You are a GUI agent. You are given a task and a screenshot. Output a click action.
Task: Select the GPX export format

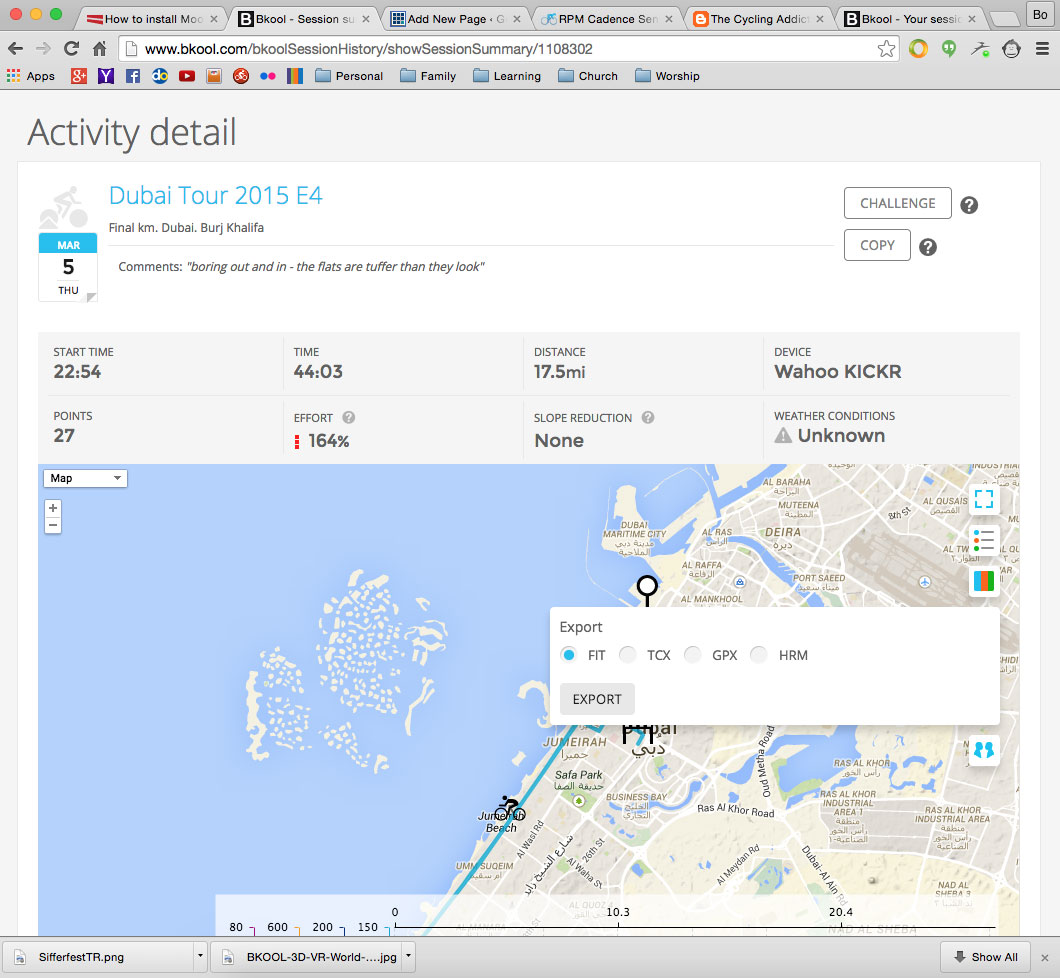(692, 654)
